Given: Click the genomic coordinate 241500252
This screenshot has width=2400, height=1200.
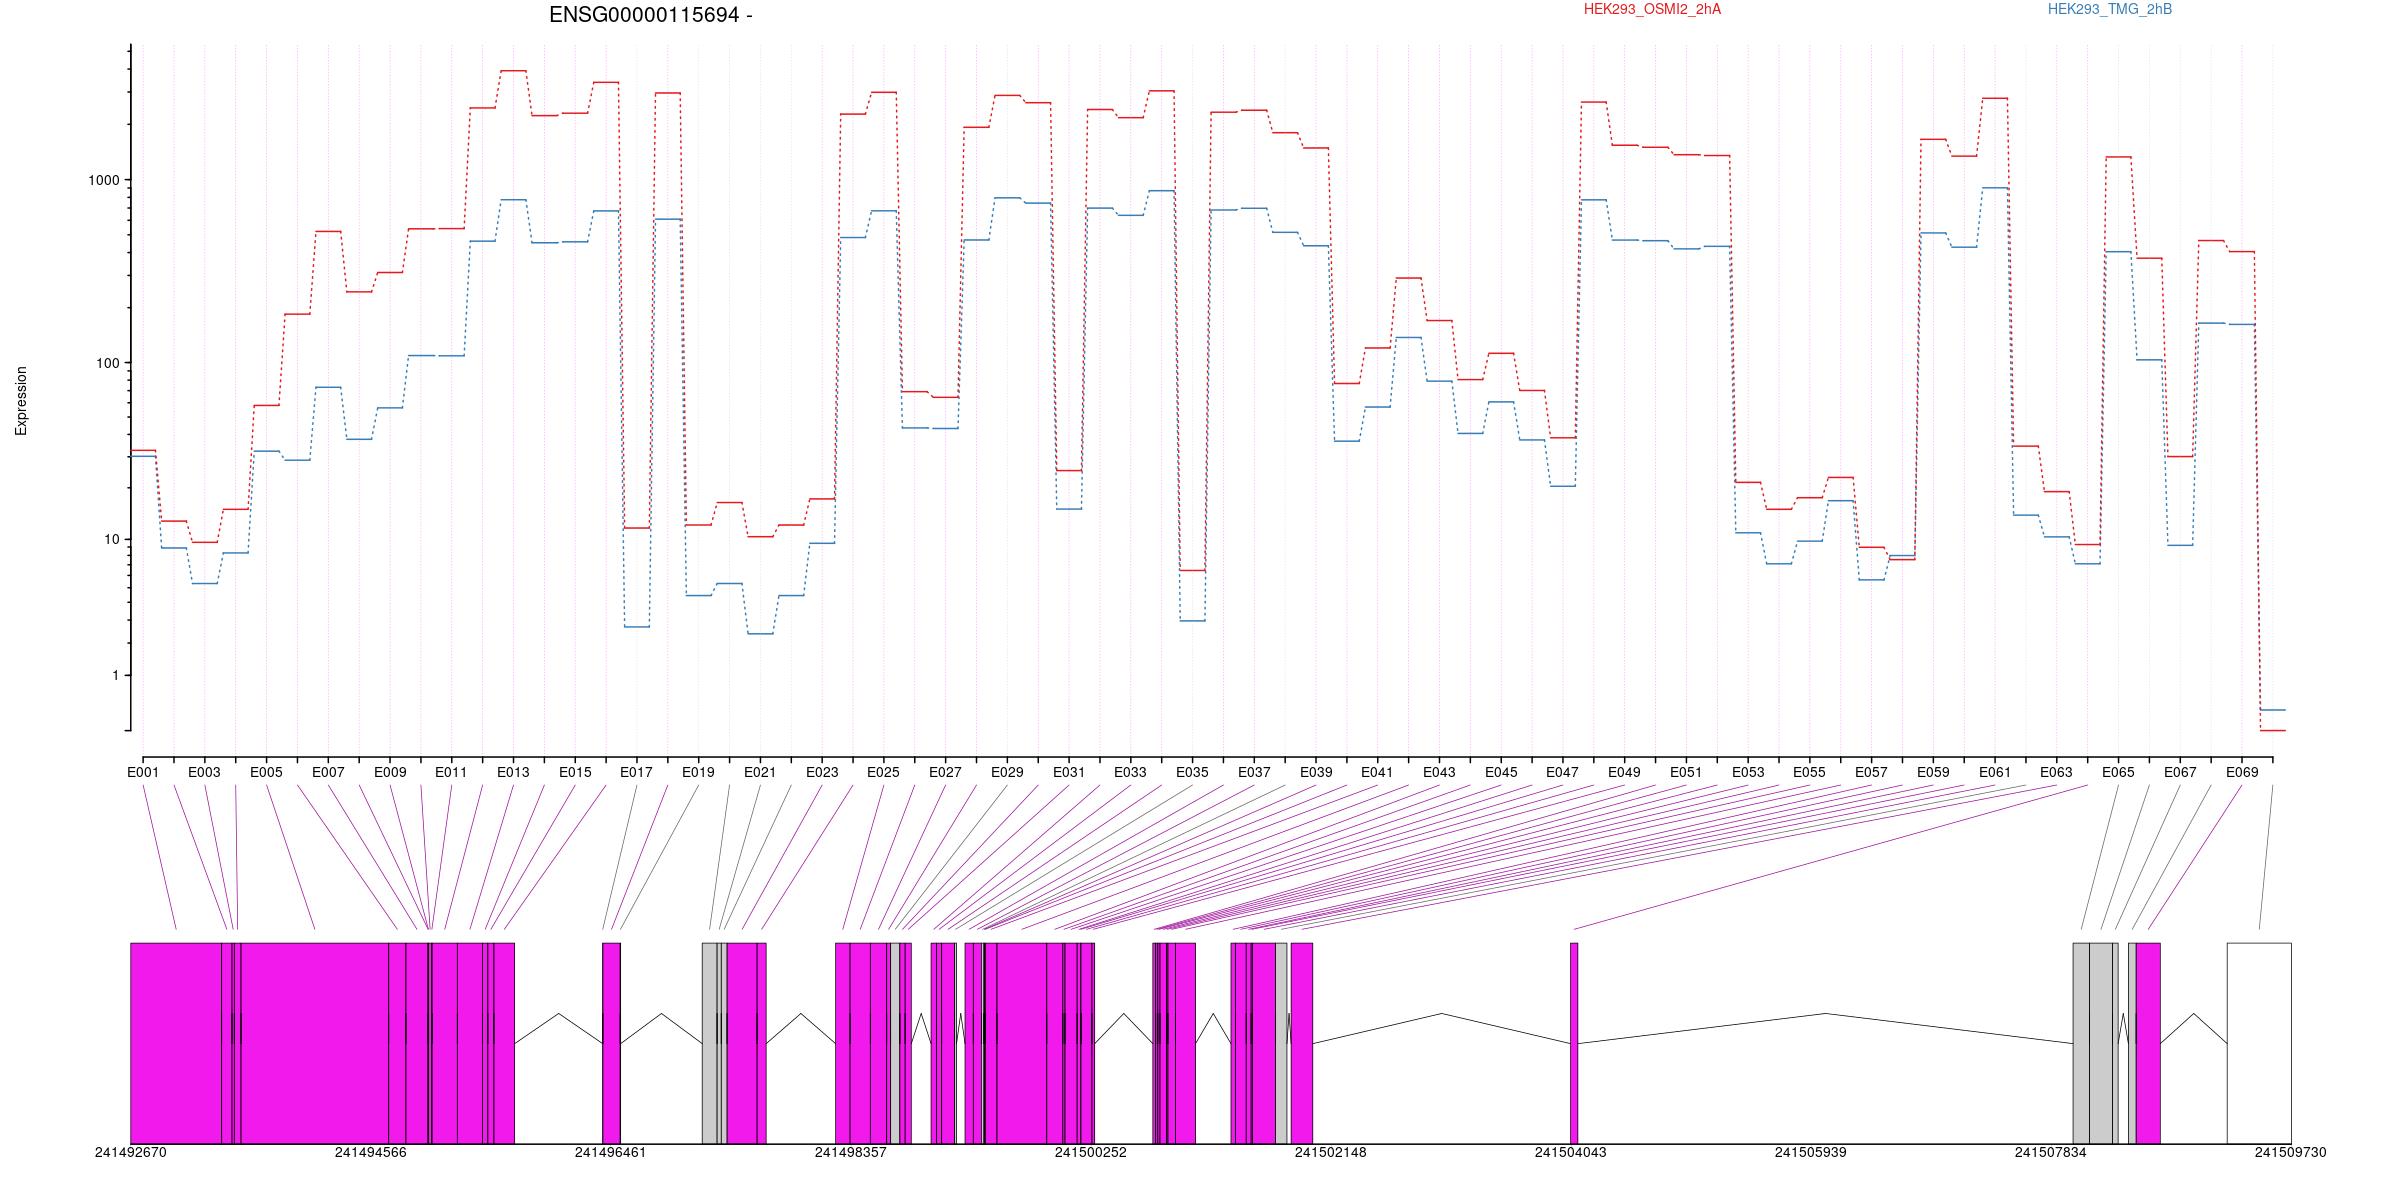Looking at the screenshot, I should (x=1090, y=1153).
